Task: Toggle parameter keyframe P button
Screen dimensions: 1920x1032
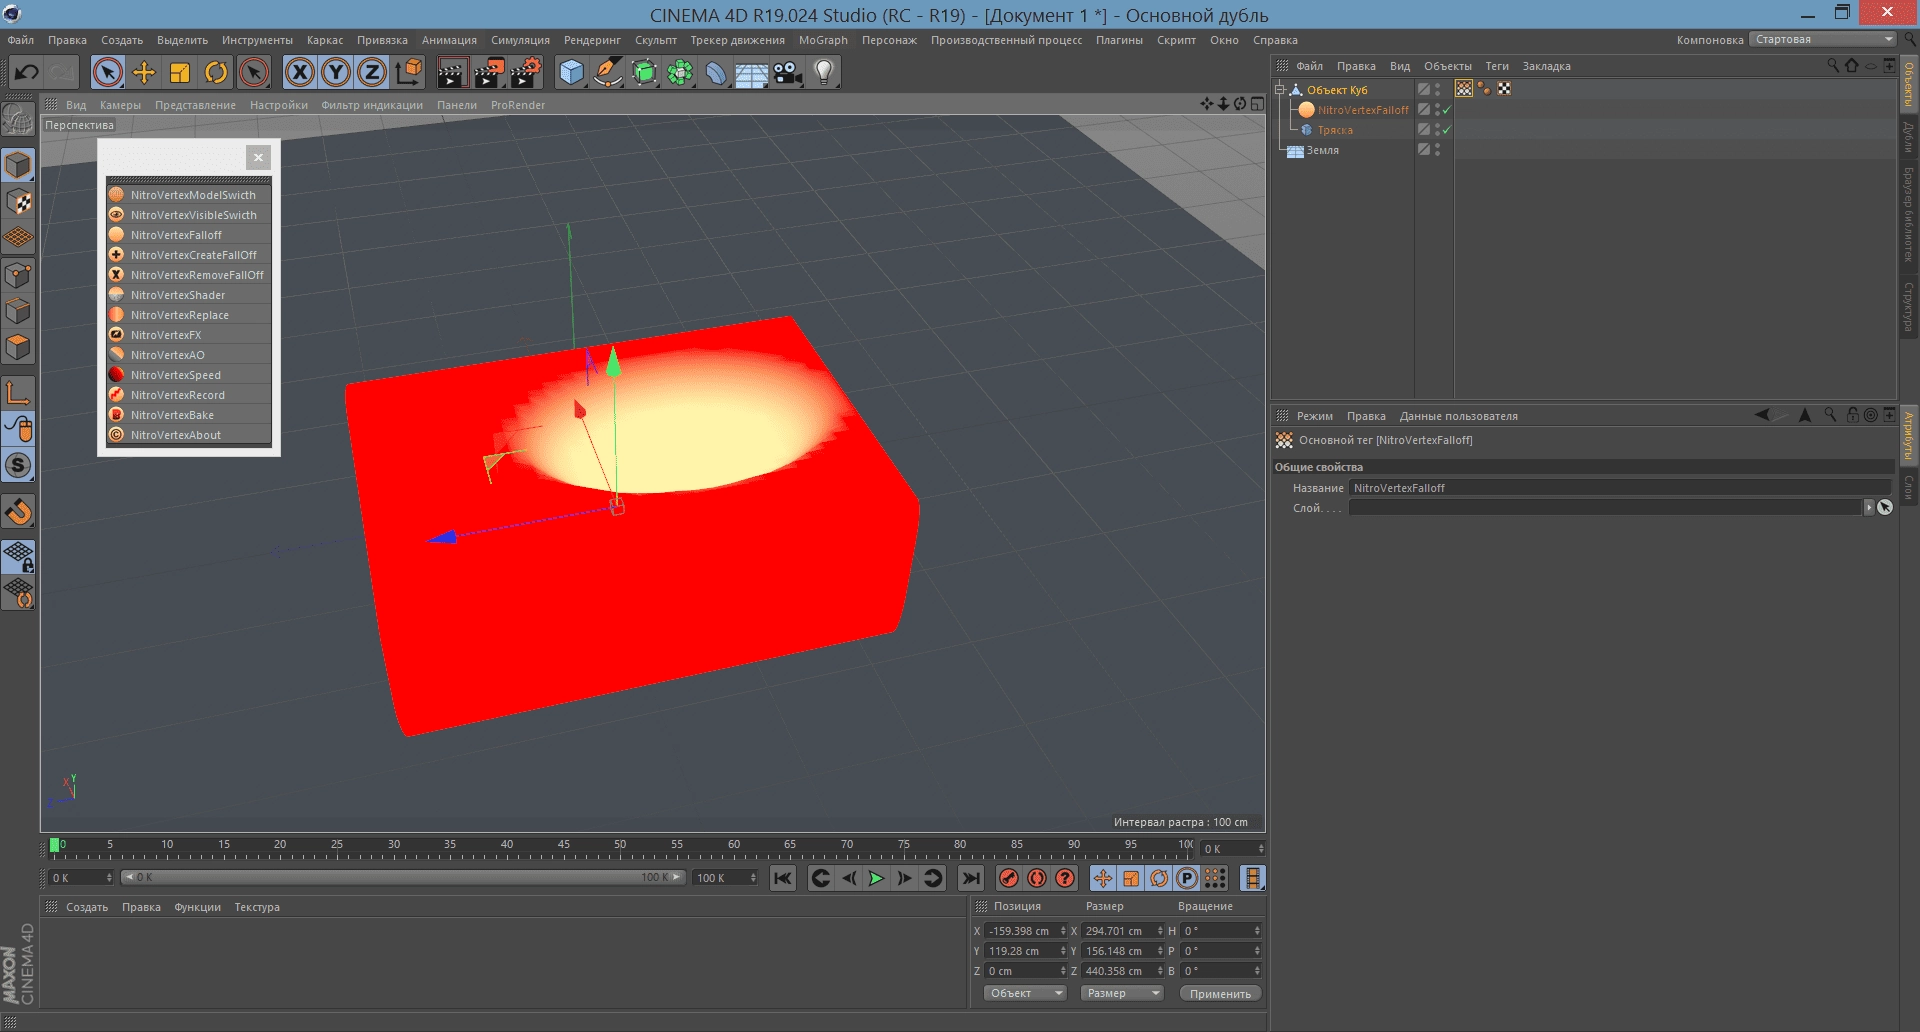Action: [x=1187, y=878]
